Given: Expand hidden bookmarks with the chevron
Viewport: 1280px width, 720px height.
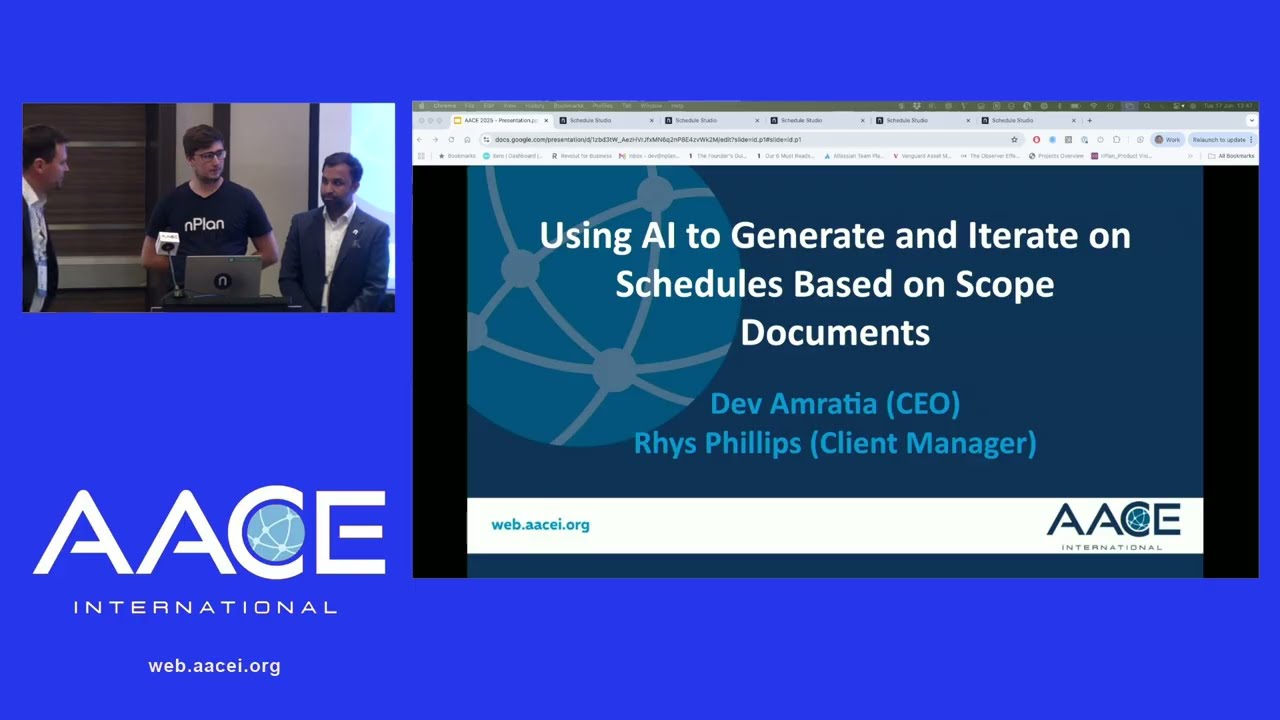Looking at the screenshot, I should tap(1190, 156).
